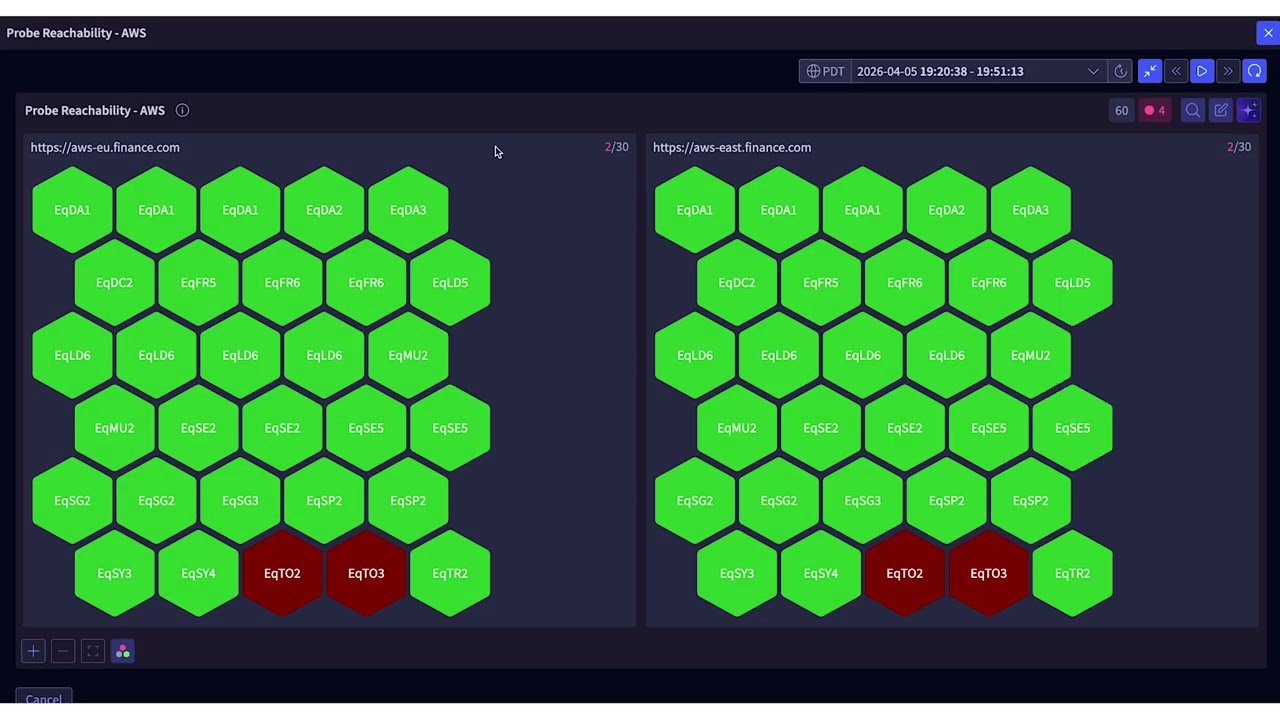Click the pink alert badge showing 4
Viewport: 1280px width, 720px height.
(x=1155, y=110)
